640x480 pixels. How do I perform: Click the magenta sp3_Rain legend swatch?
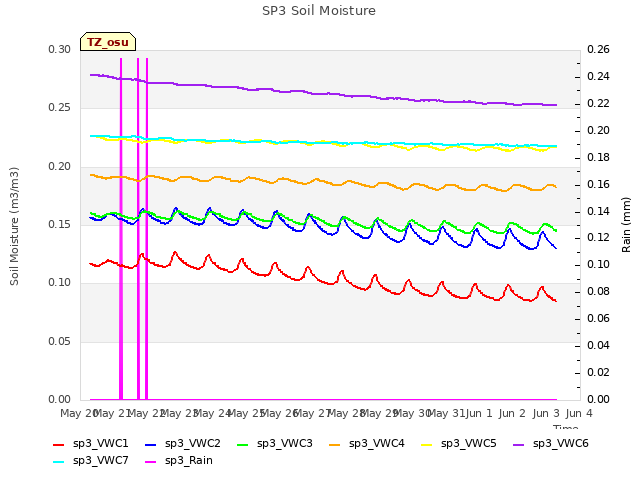151,462
